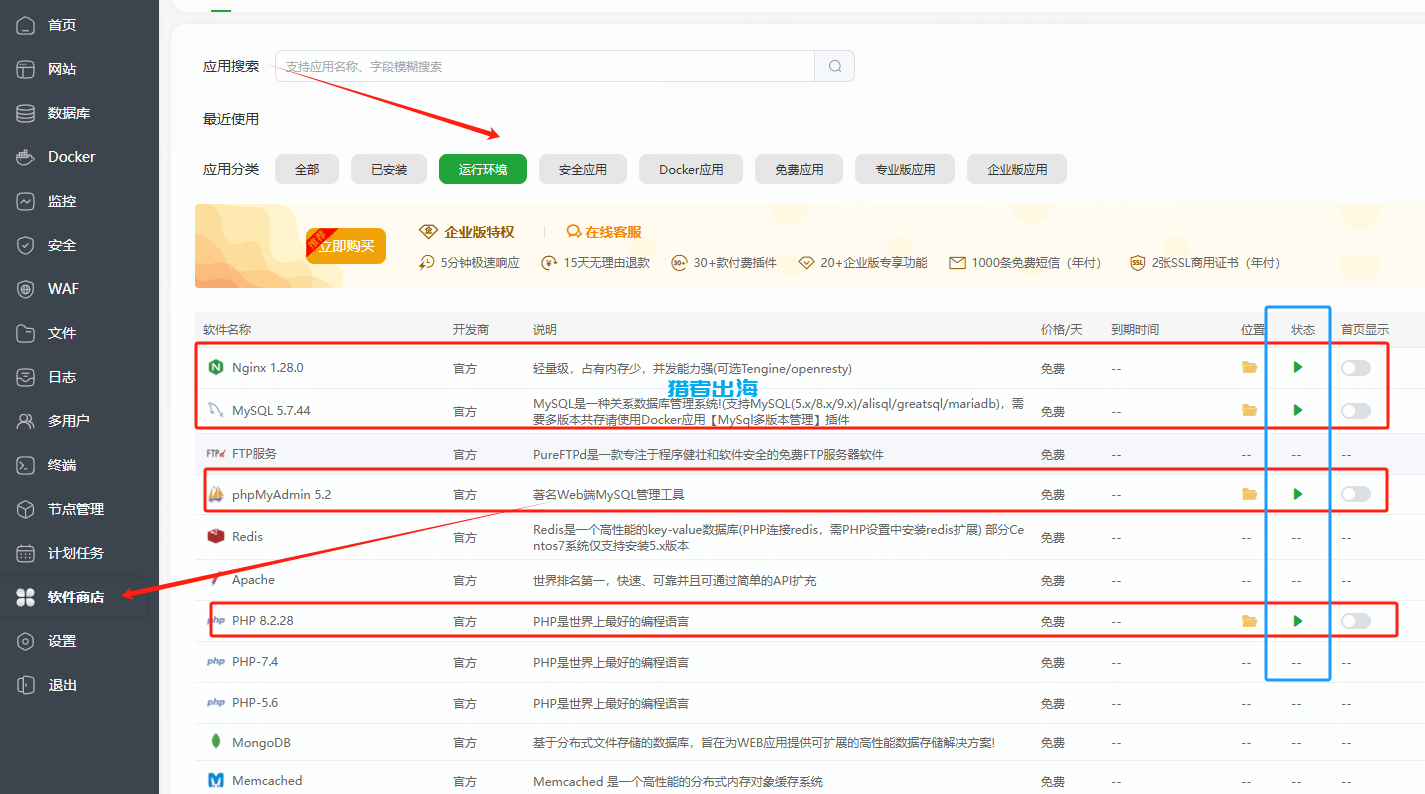Click the search magnifier button
The width and height of the screenshot is (1425, 794).
(x=835, y=66)
